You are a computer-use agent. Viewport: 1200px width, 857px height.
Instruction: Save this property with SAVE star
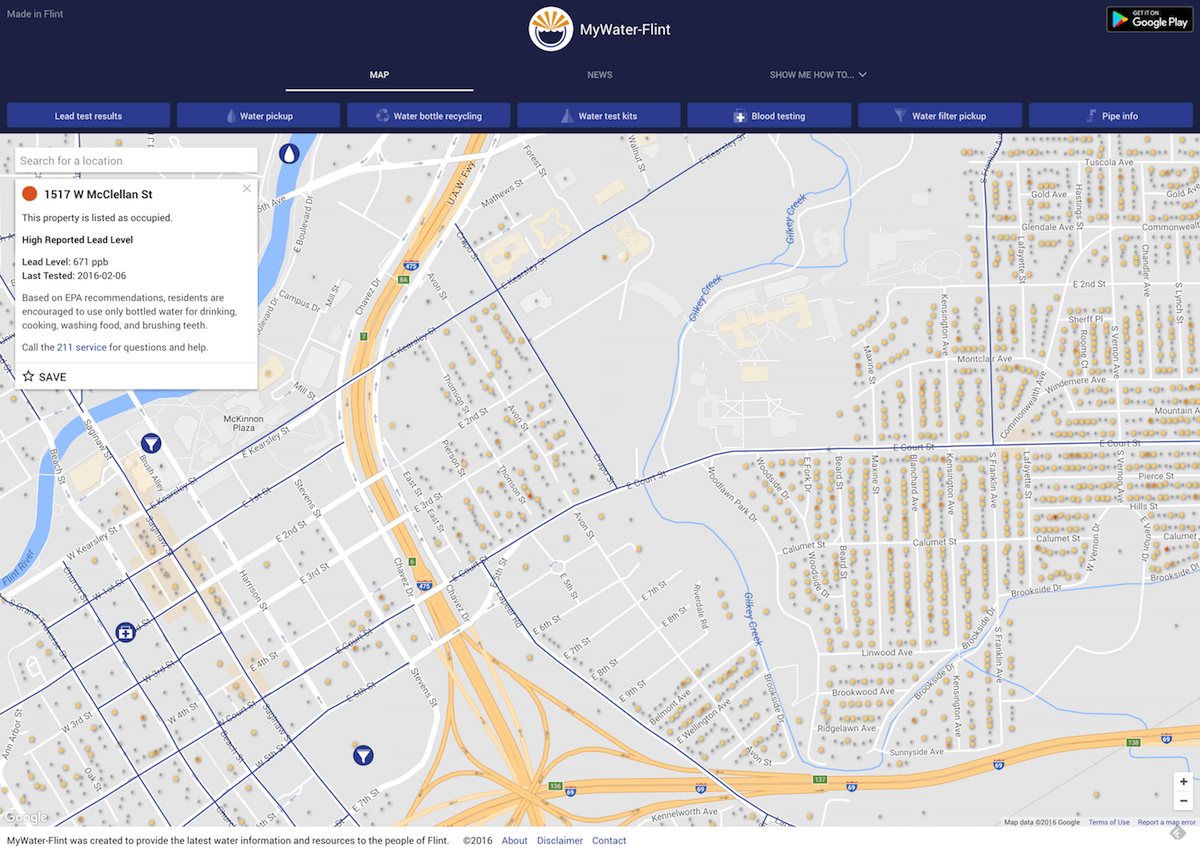[44, 377]
